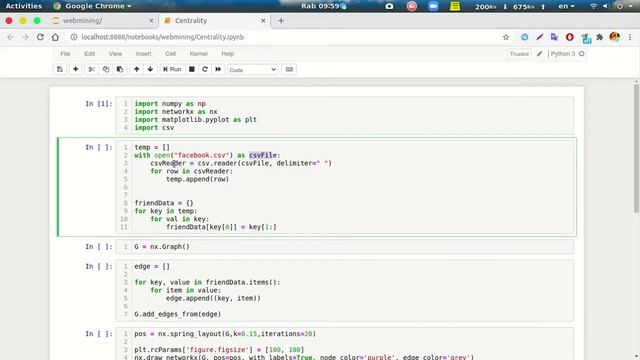640x360 pixels.
Task: Click the Trusted notebook indicator
Action: tap(519, 54)
